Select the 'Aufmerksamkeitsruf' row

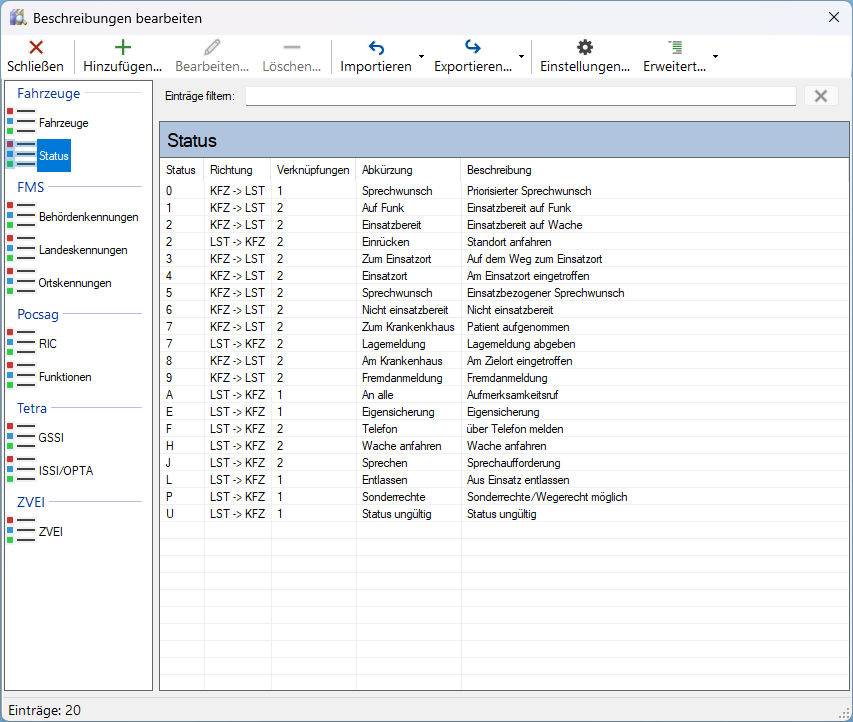tap(504, 395)
